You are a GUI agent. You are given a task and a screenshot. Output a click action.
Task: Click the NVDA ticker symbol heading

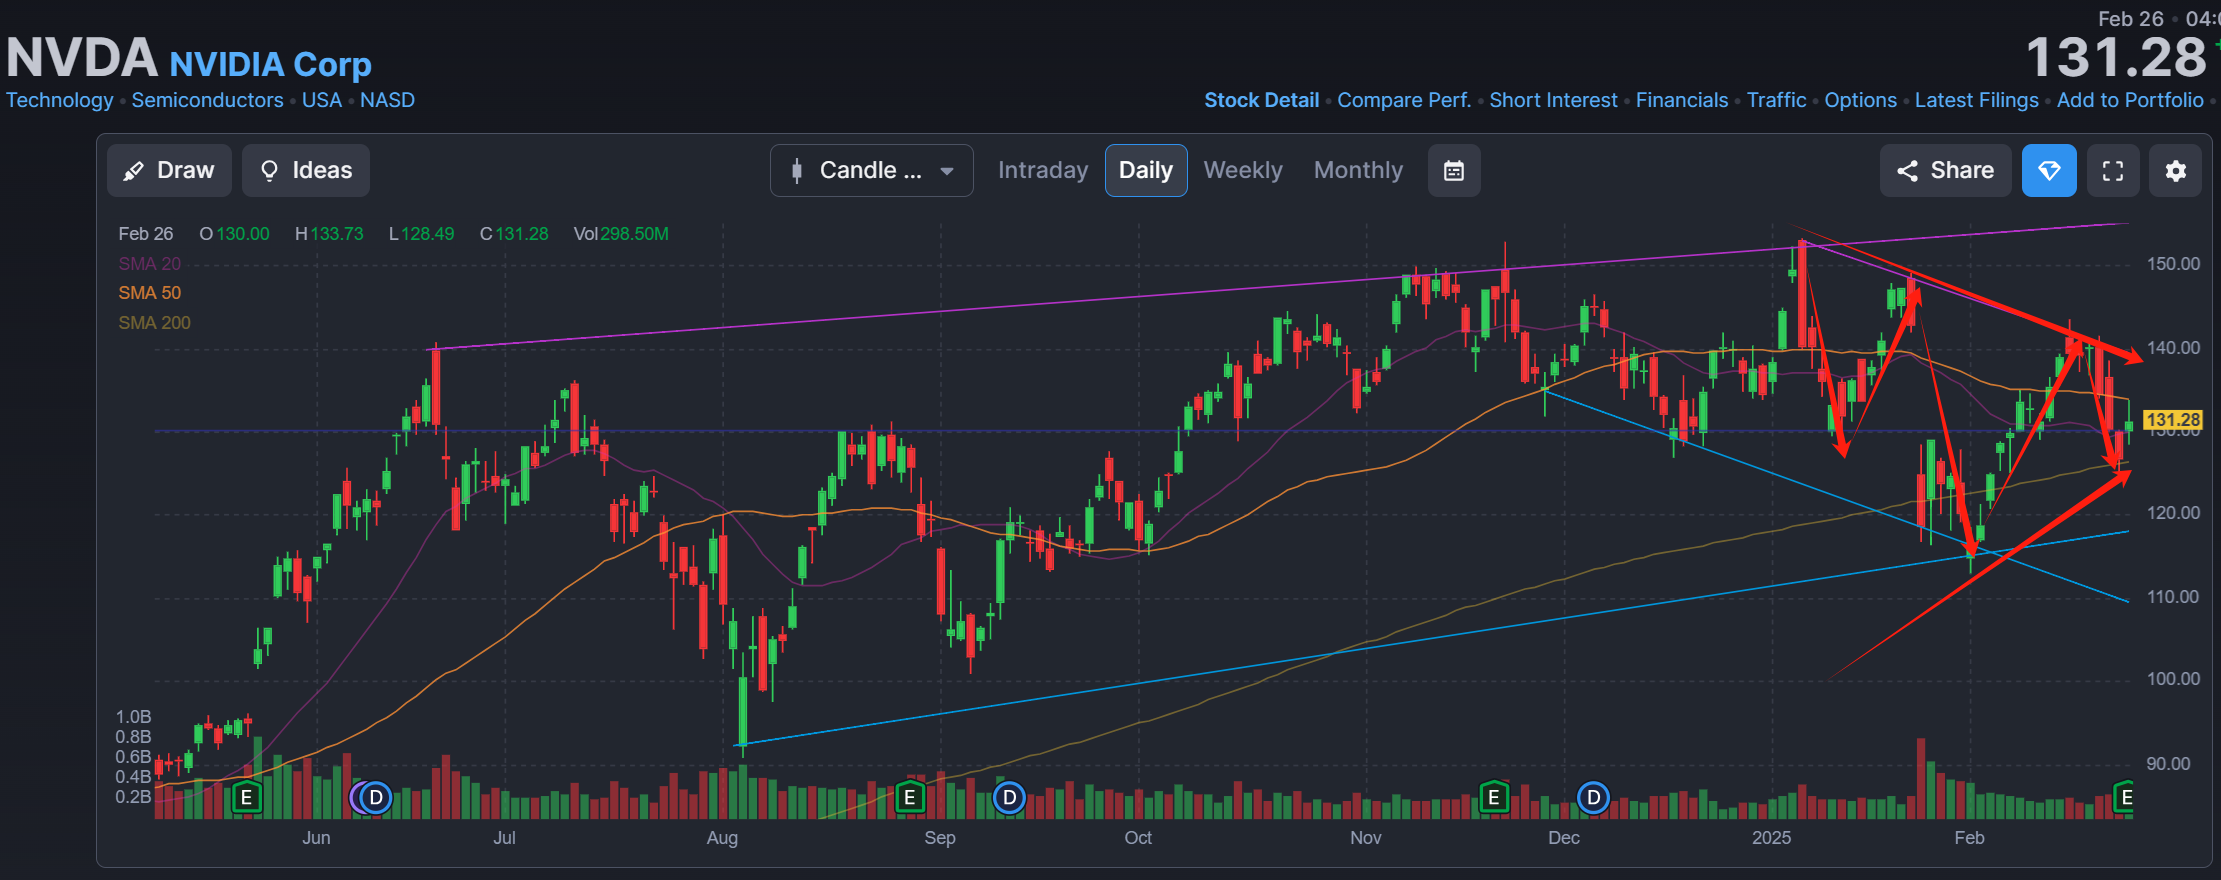82,58
